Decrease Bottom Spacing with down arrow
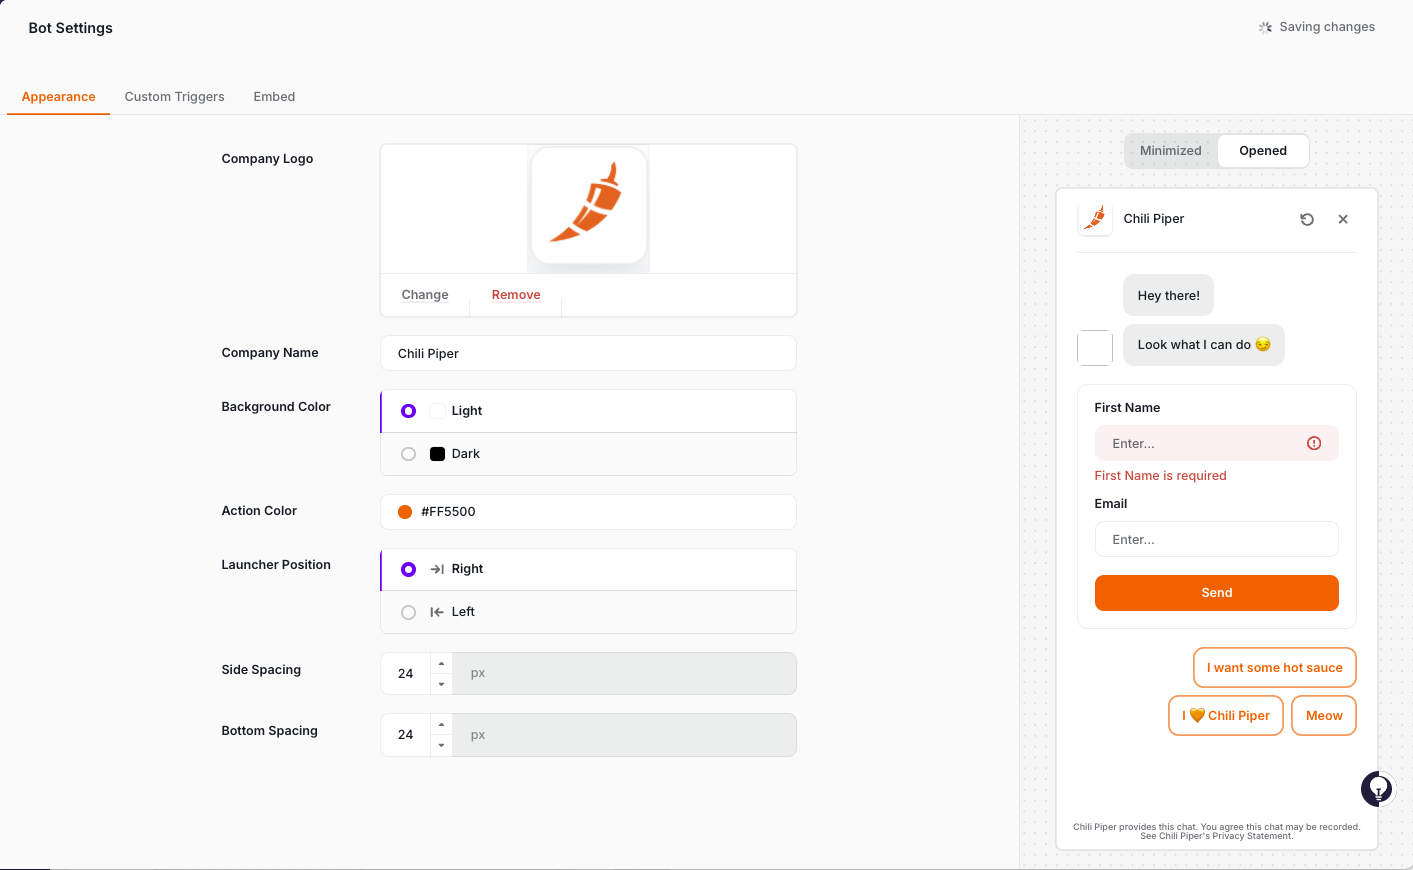 click(x=441, y=745)
